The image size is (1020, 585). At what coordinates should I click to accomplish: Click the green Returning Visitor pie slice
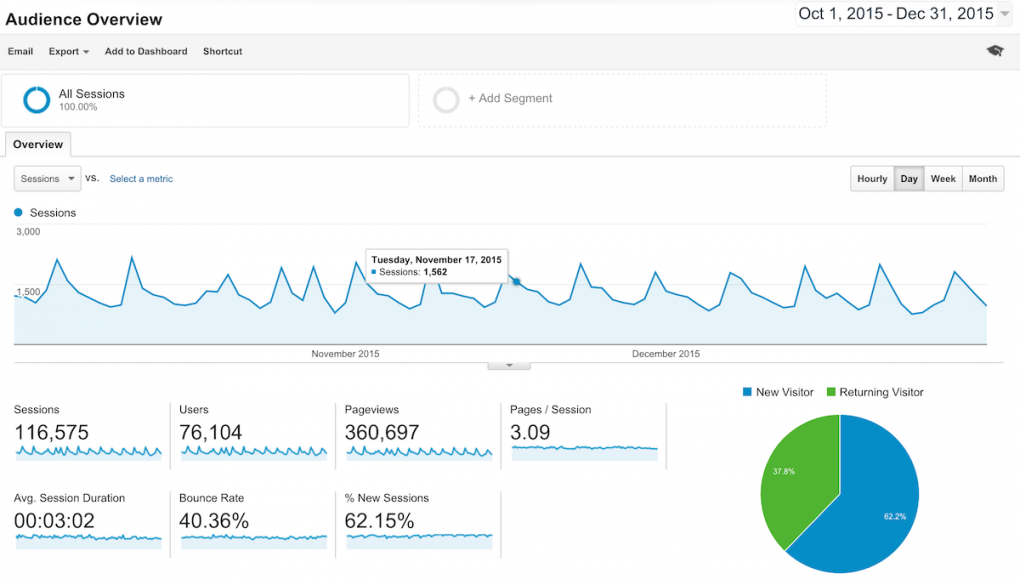tap(795, 480)
